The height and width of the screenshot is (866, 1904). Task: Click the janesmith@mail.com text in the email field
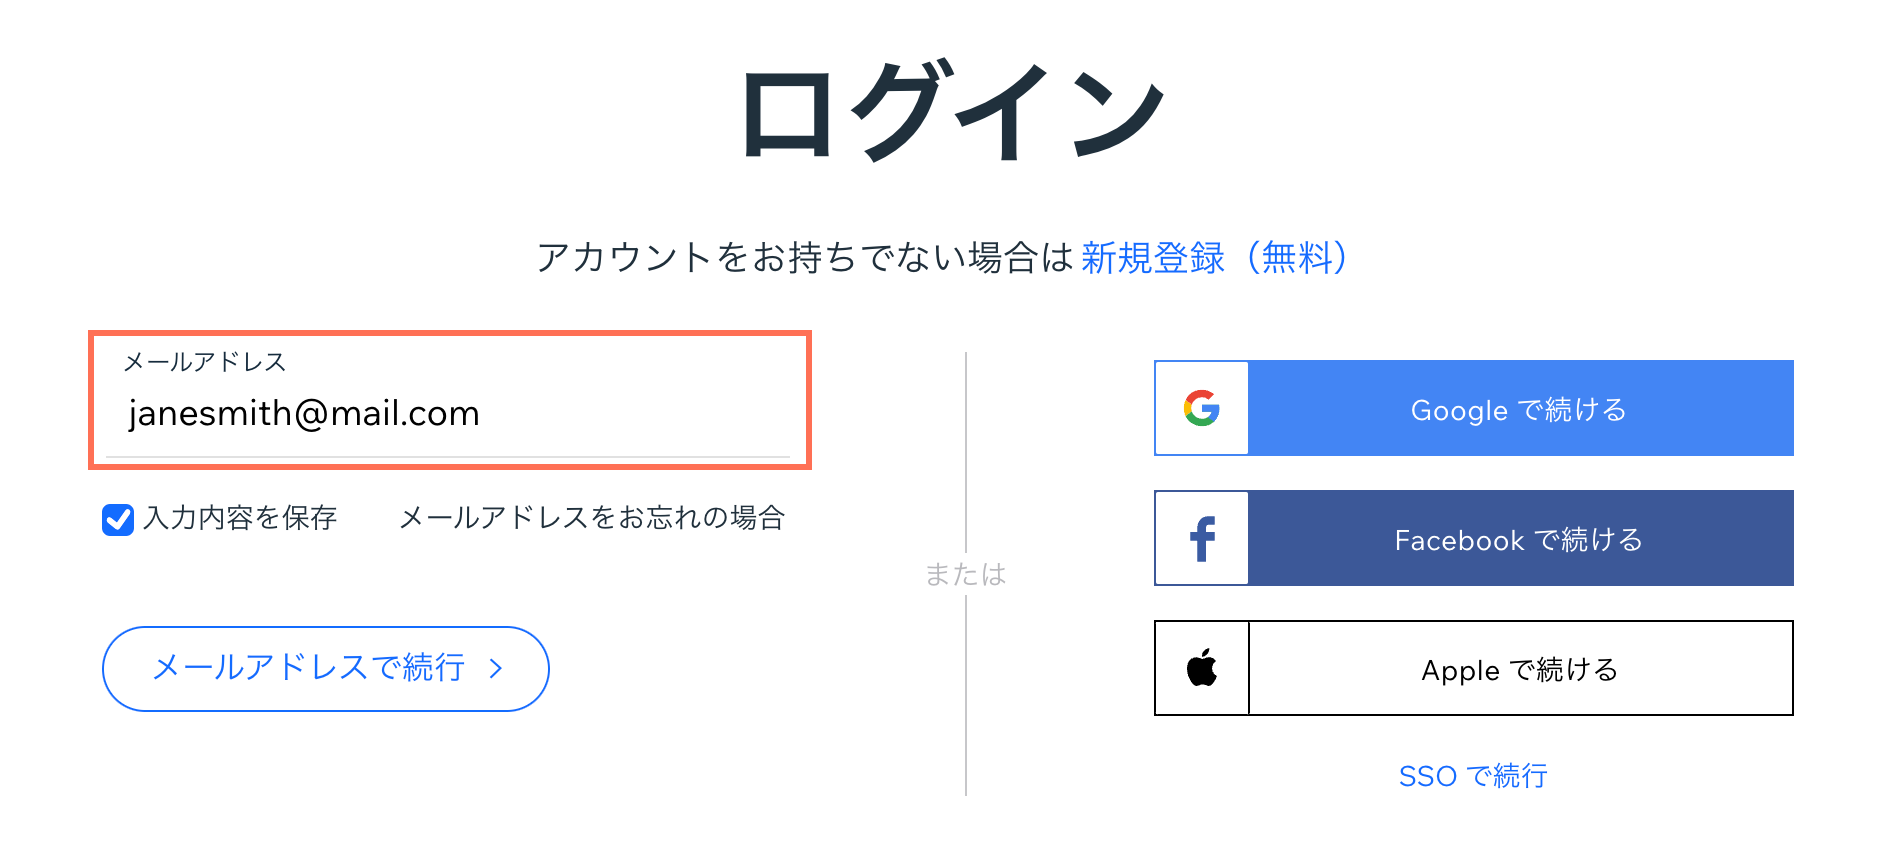(x=304, y=414)
